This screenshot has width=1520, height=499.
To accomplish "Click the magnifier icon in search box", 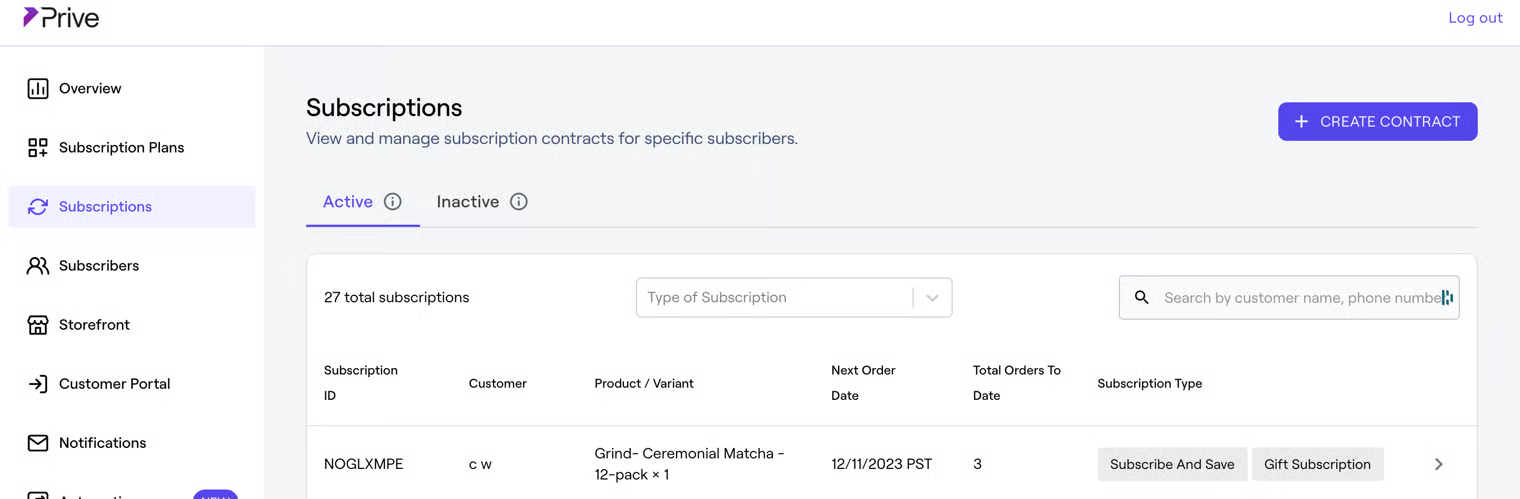I will pyautogui.click(x=1141, y=298).
